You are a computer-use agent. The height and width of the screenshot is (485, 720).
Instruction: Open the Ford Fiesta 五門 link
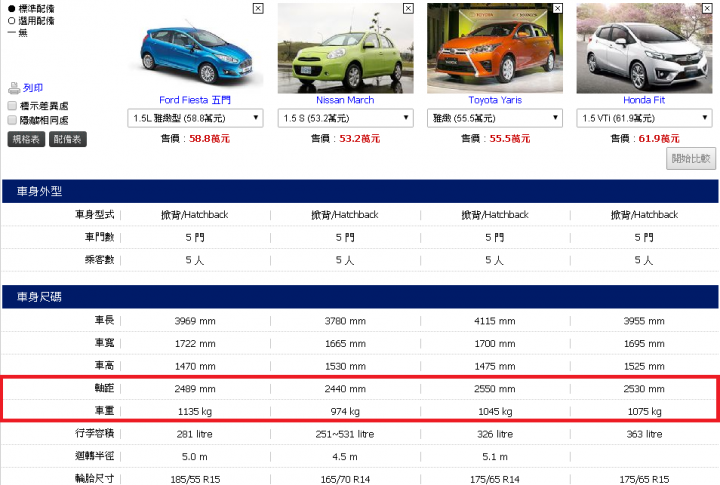(x=195, y=100)
